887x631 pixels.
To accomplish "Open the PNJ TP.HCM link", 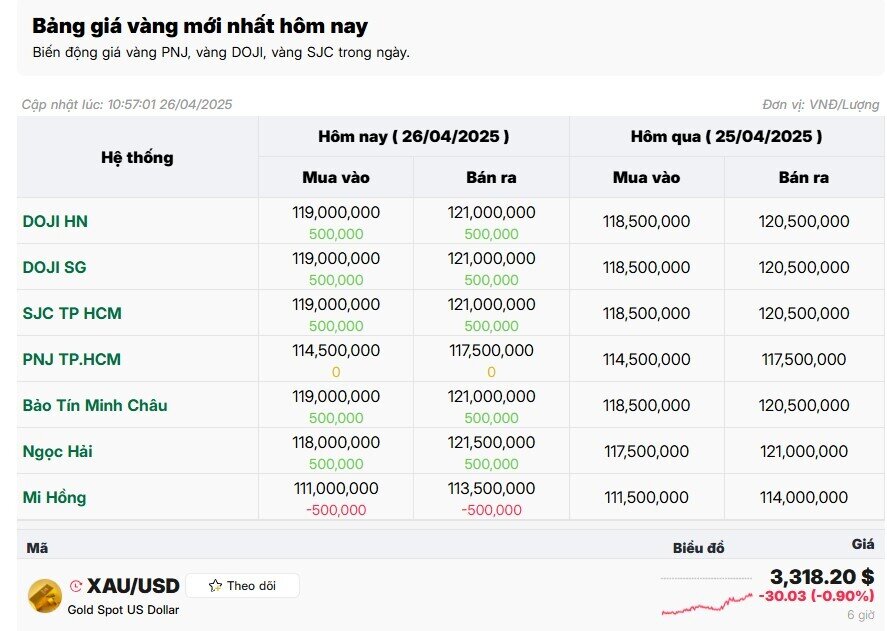I will pyautogui.click(x=71, y=359).
